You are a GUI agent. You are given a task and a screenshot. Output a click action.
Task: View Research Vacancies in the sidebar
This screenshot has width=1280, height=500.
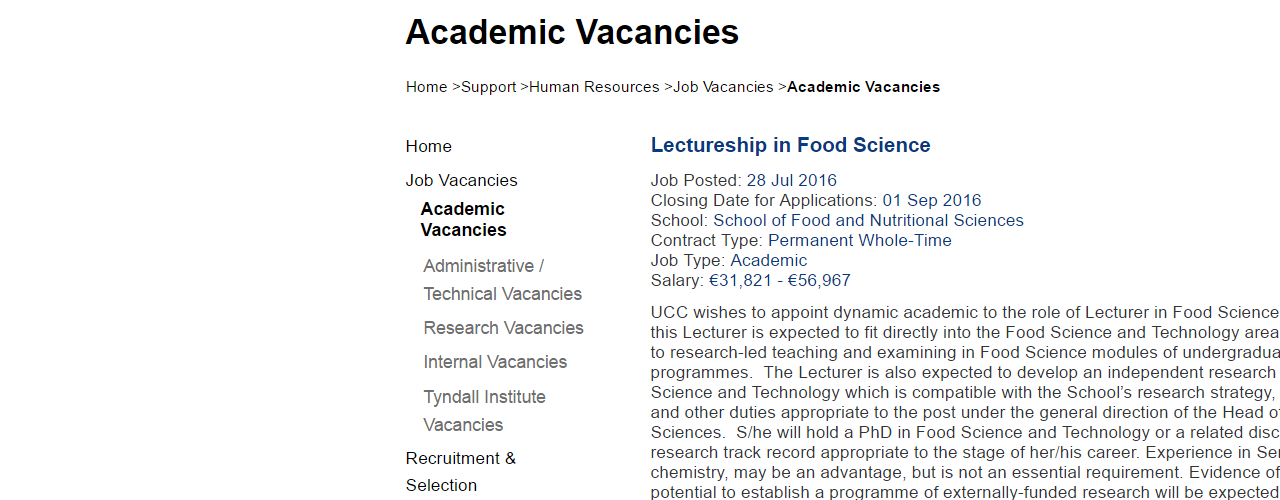click(x=503, y=328)
